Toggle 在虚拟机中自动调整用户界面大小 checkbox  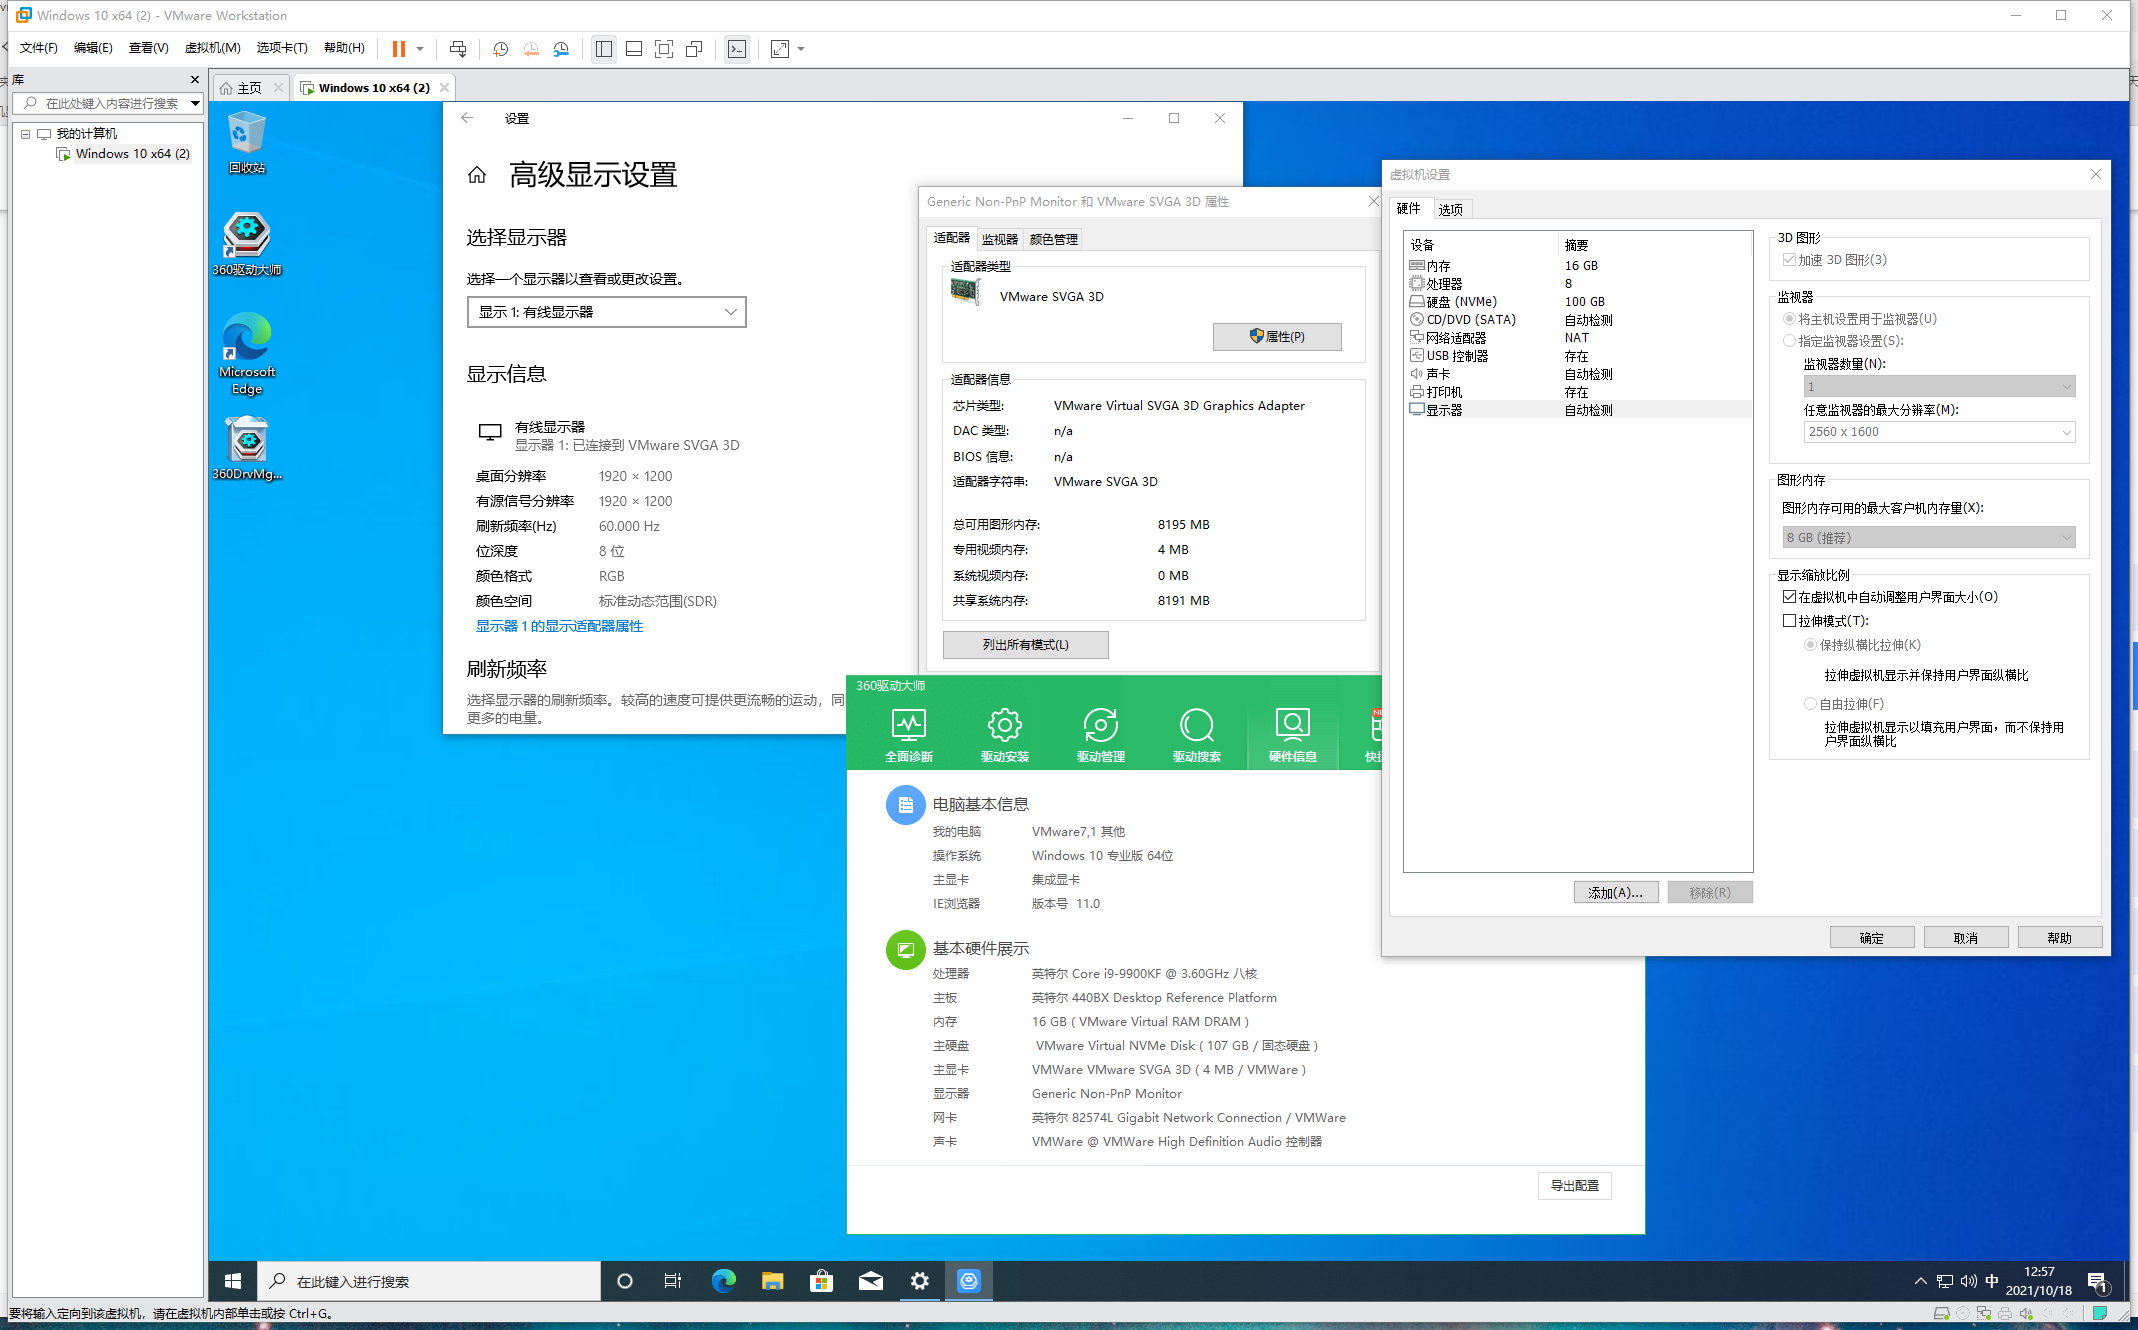(1789, 597)
